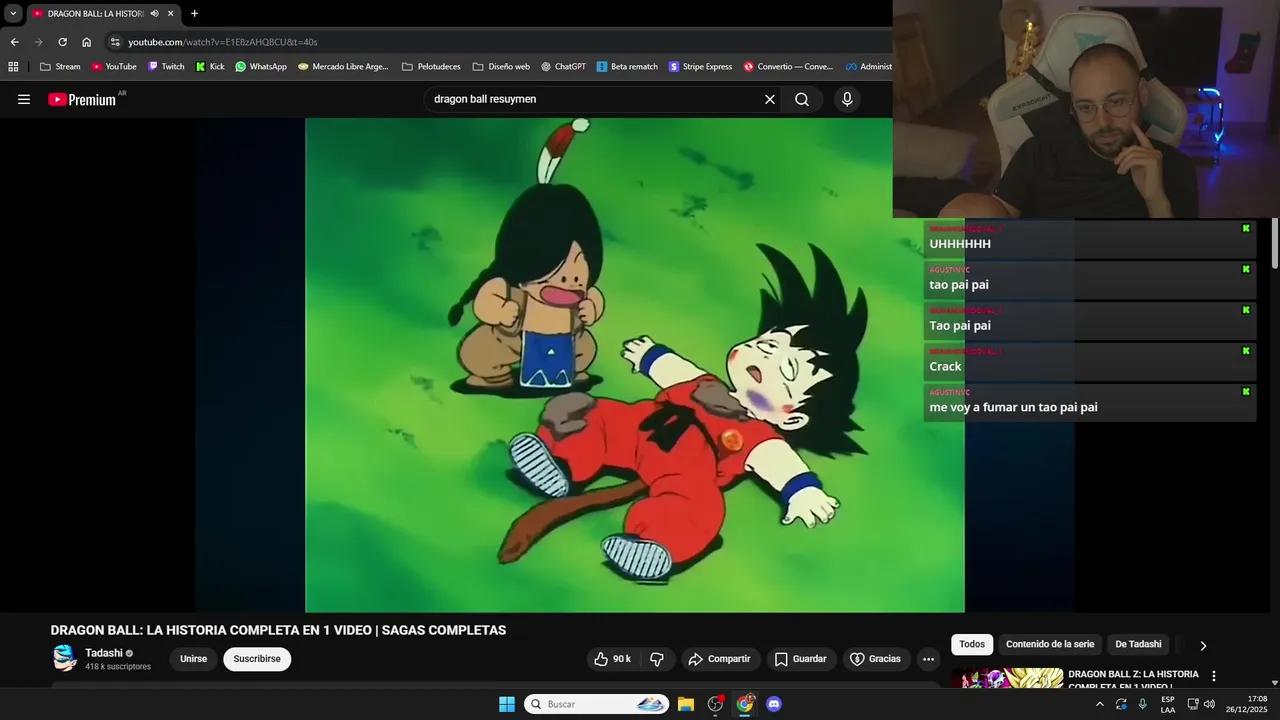Screen dimensions: 1280x720
Task: Open Tadashi channel avatar
Action: click(x=65, y=658)
